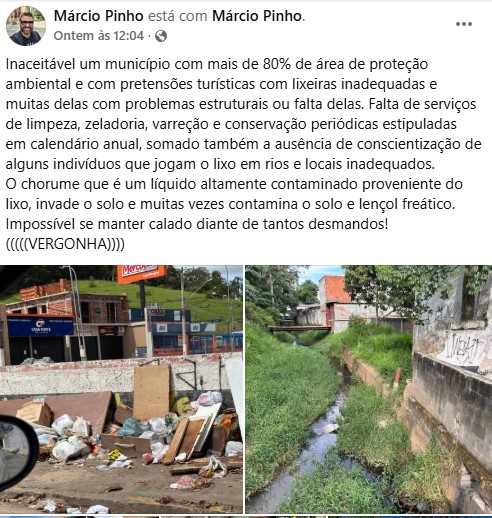Click the orange Mercado sign in photo
The width and height of the screenshot is (492, 518).
141,273
